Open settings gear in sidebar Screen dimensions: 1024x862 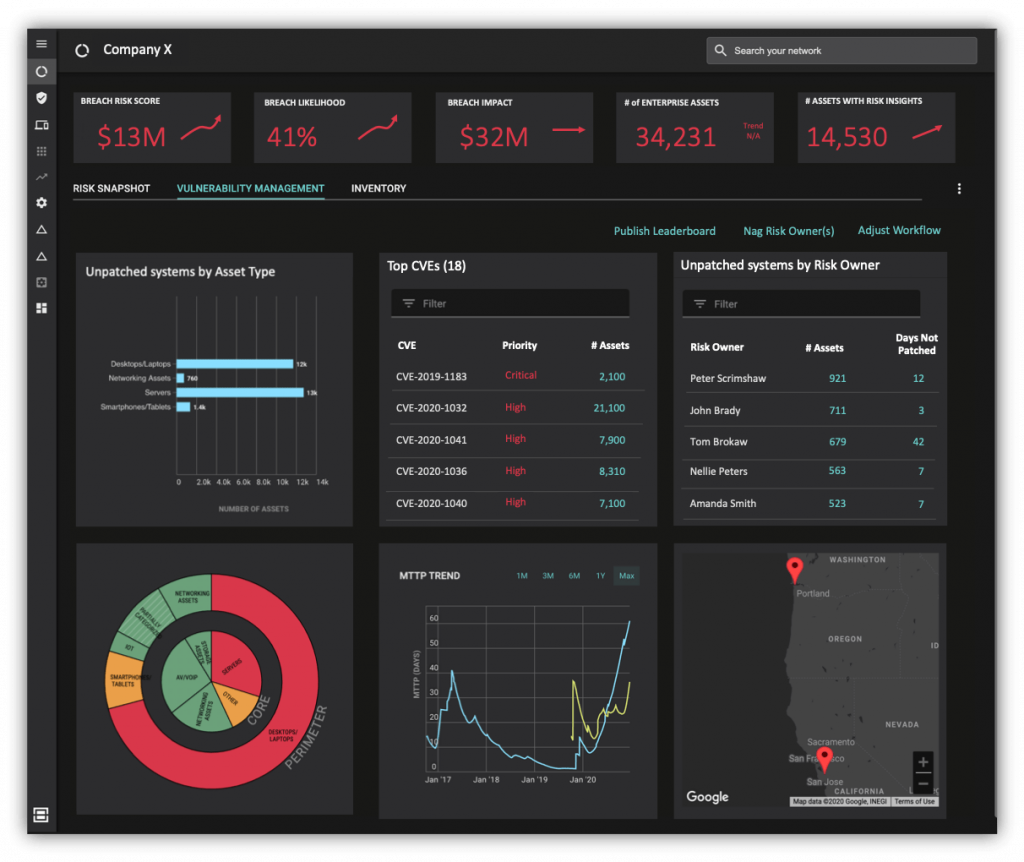41,203
